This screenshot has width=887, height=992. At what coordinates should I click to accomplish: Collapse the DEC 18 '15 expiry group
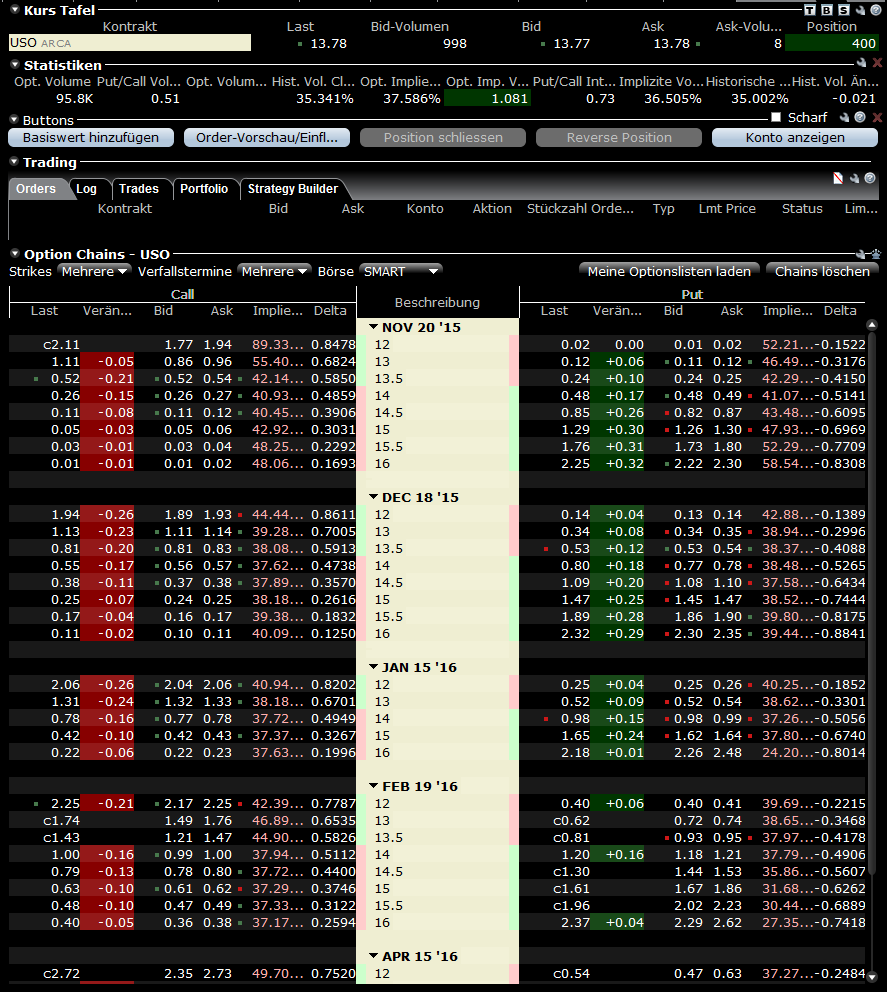(x=373, y=497)
